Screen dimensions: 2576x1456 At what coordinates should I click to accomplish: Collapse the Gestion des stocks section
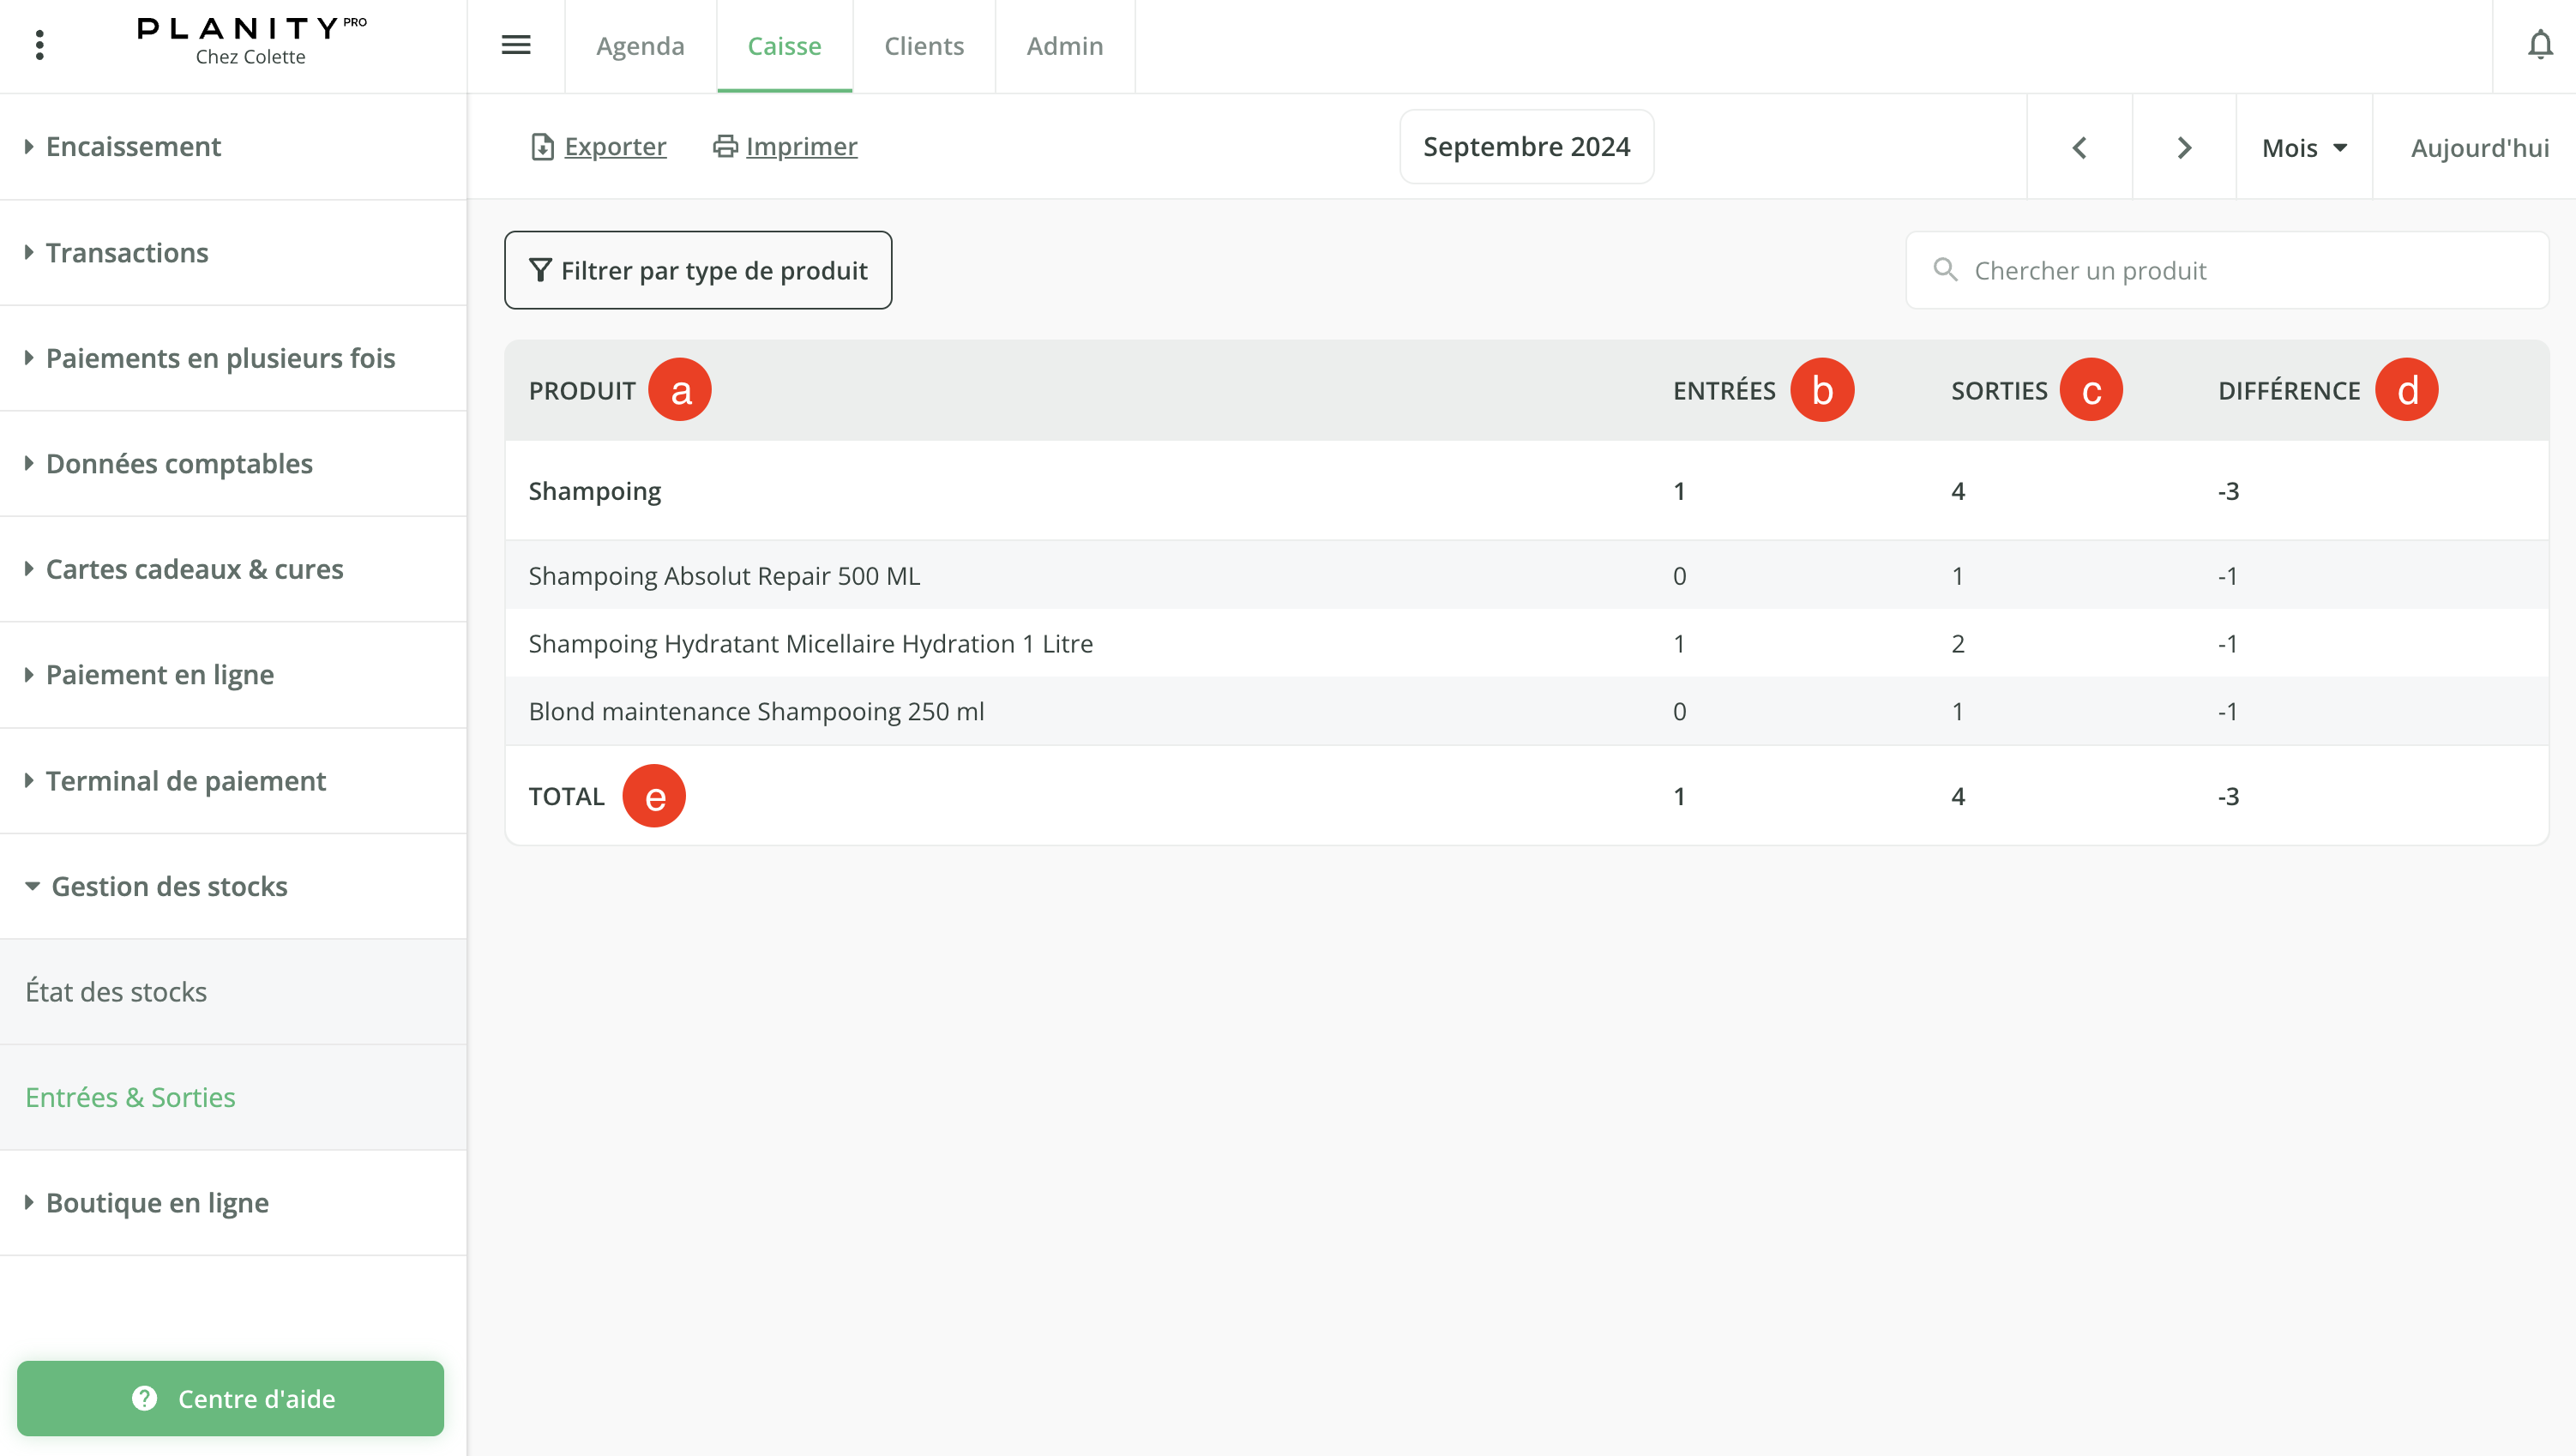click(169, 886)
